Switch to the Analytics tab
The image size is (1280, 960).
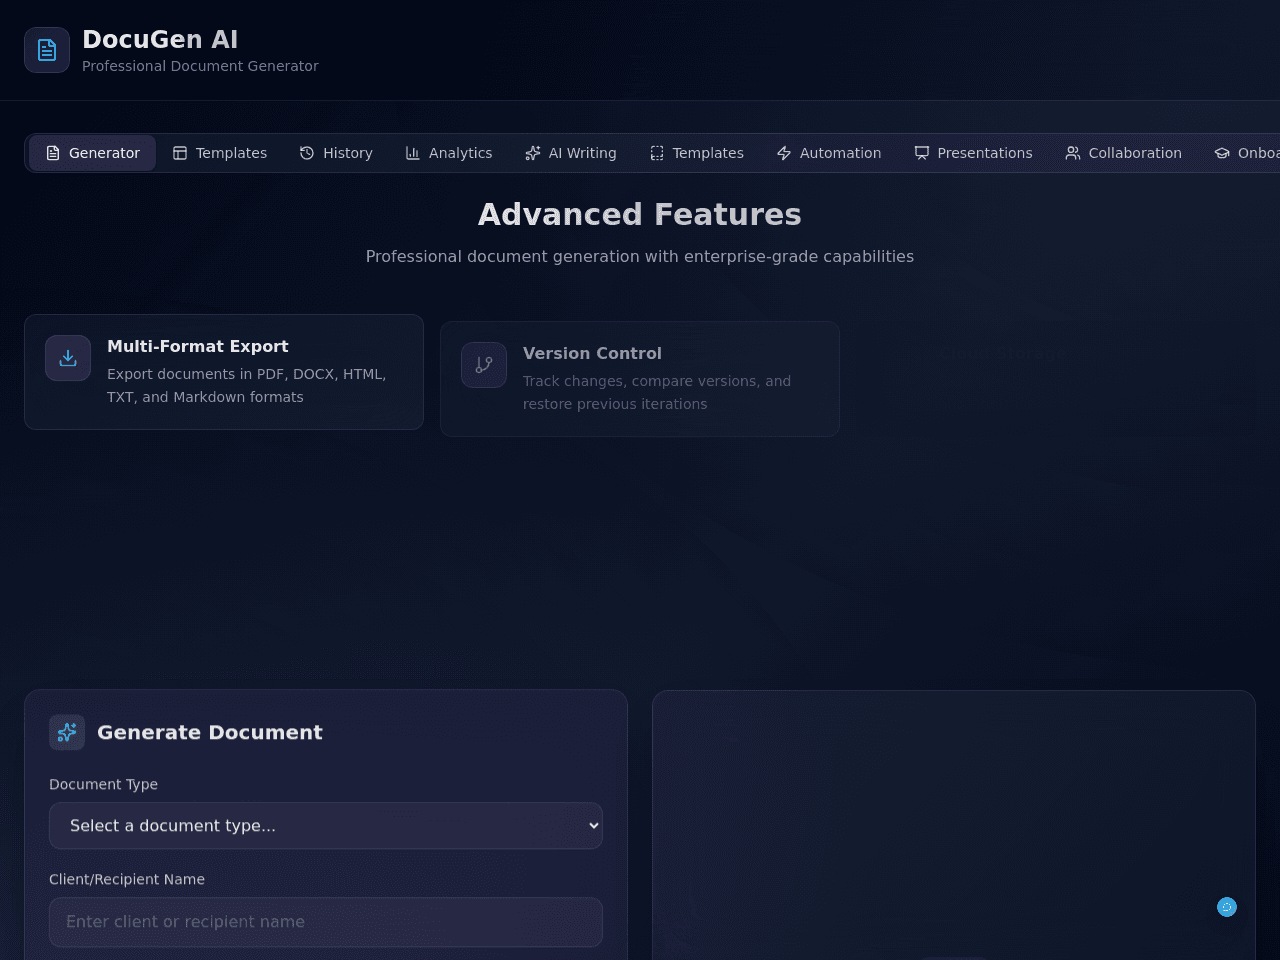coord(449,153)
